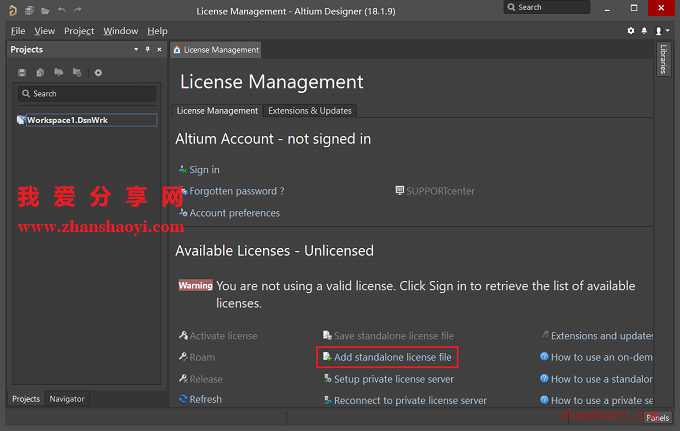Click Add standalone license file
This screenshot has width=680, height=431.
[392, 357]
